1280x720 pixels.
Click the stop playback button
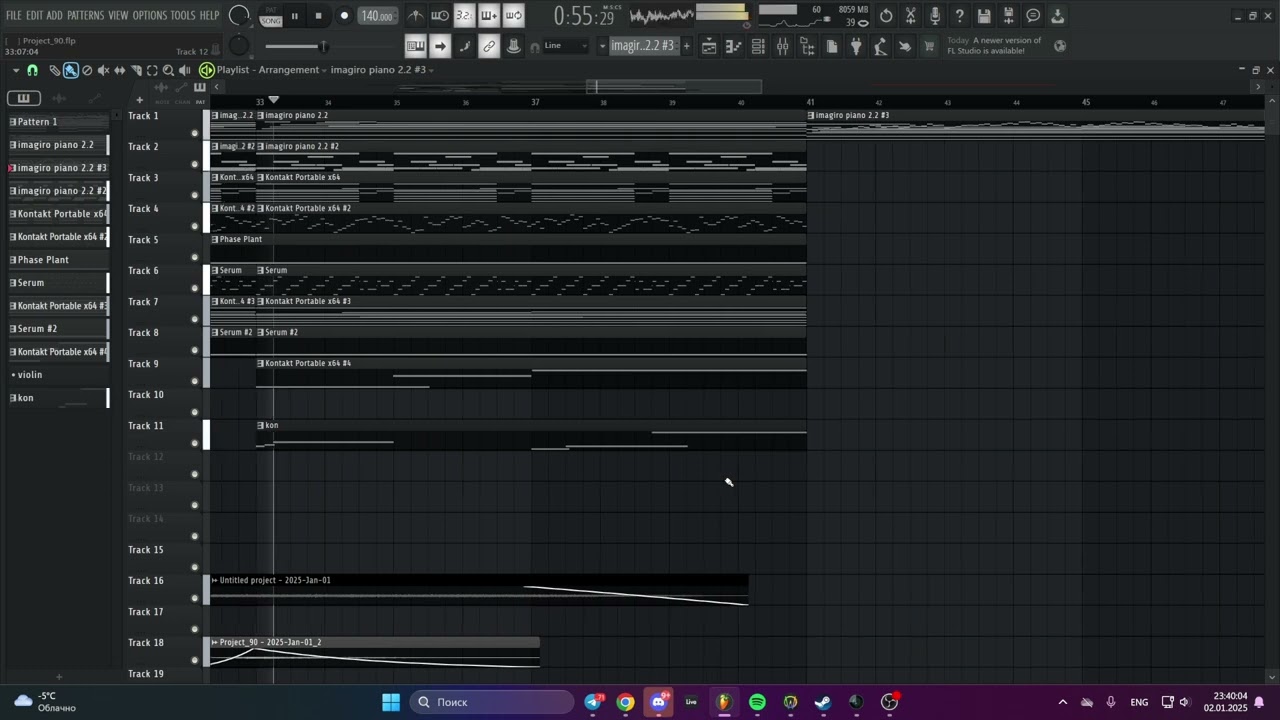point(318,16)
